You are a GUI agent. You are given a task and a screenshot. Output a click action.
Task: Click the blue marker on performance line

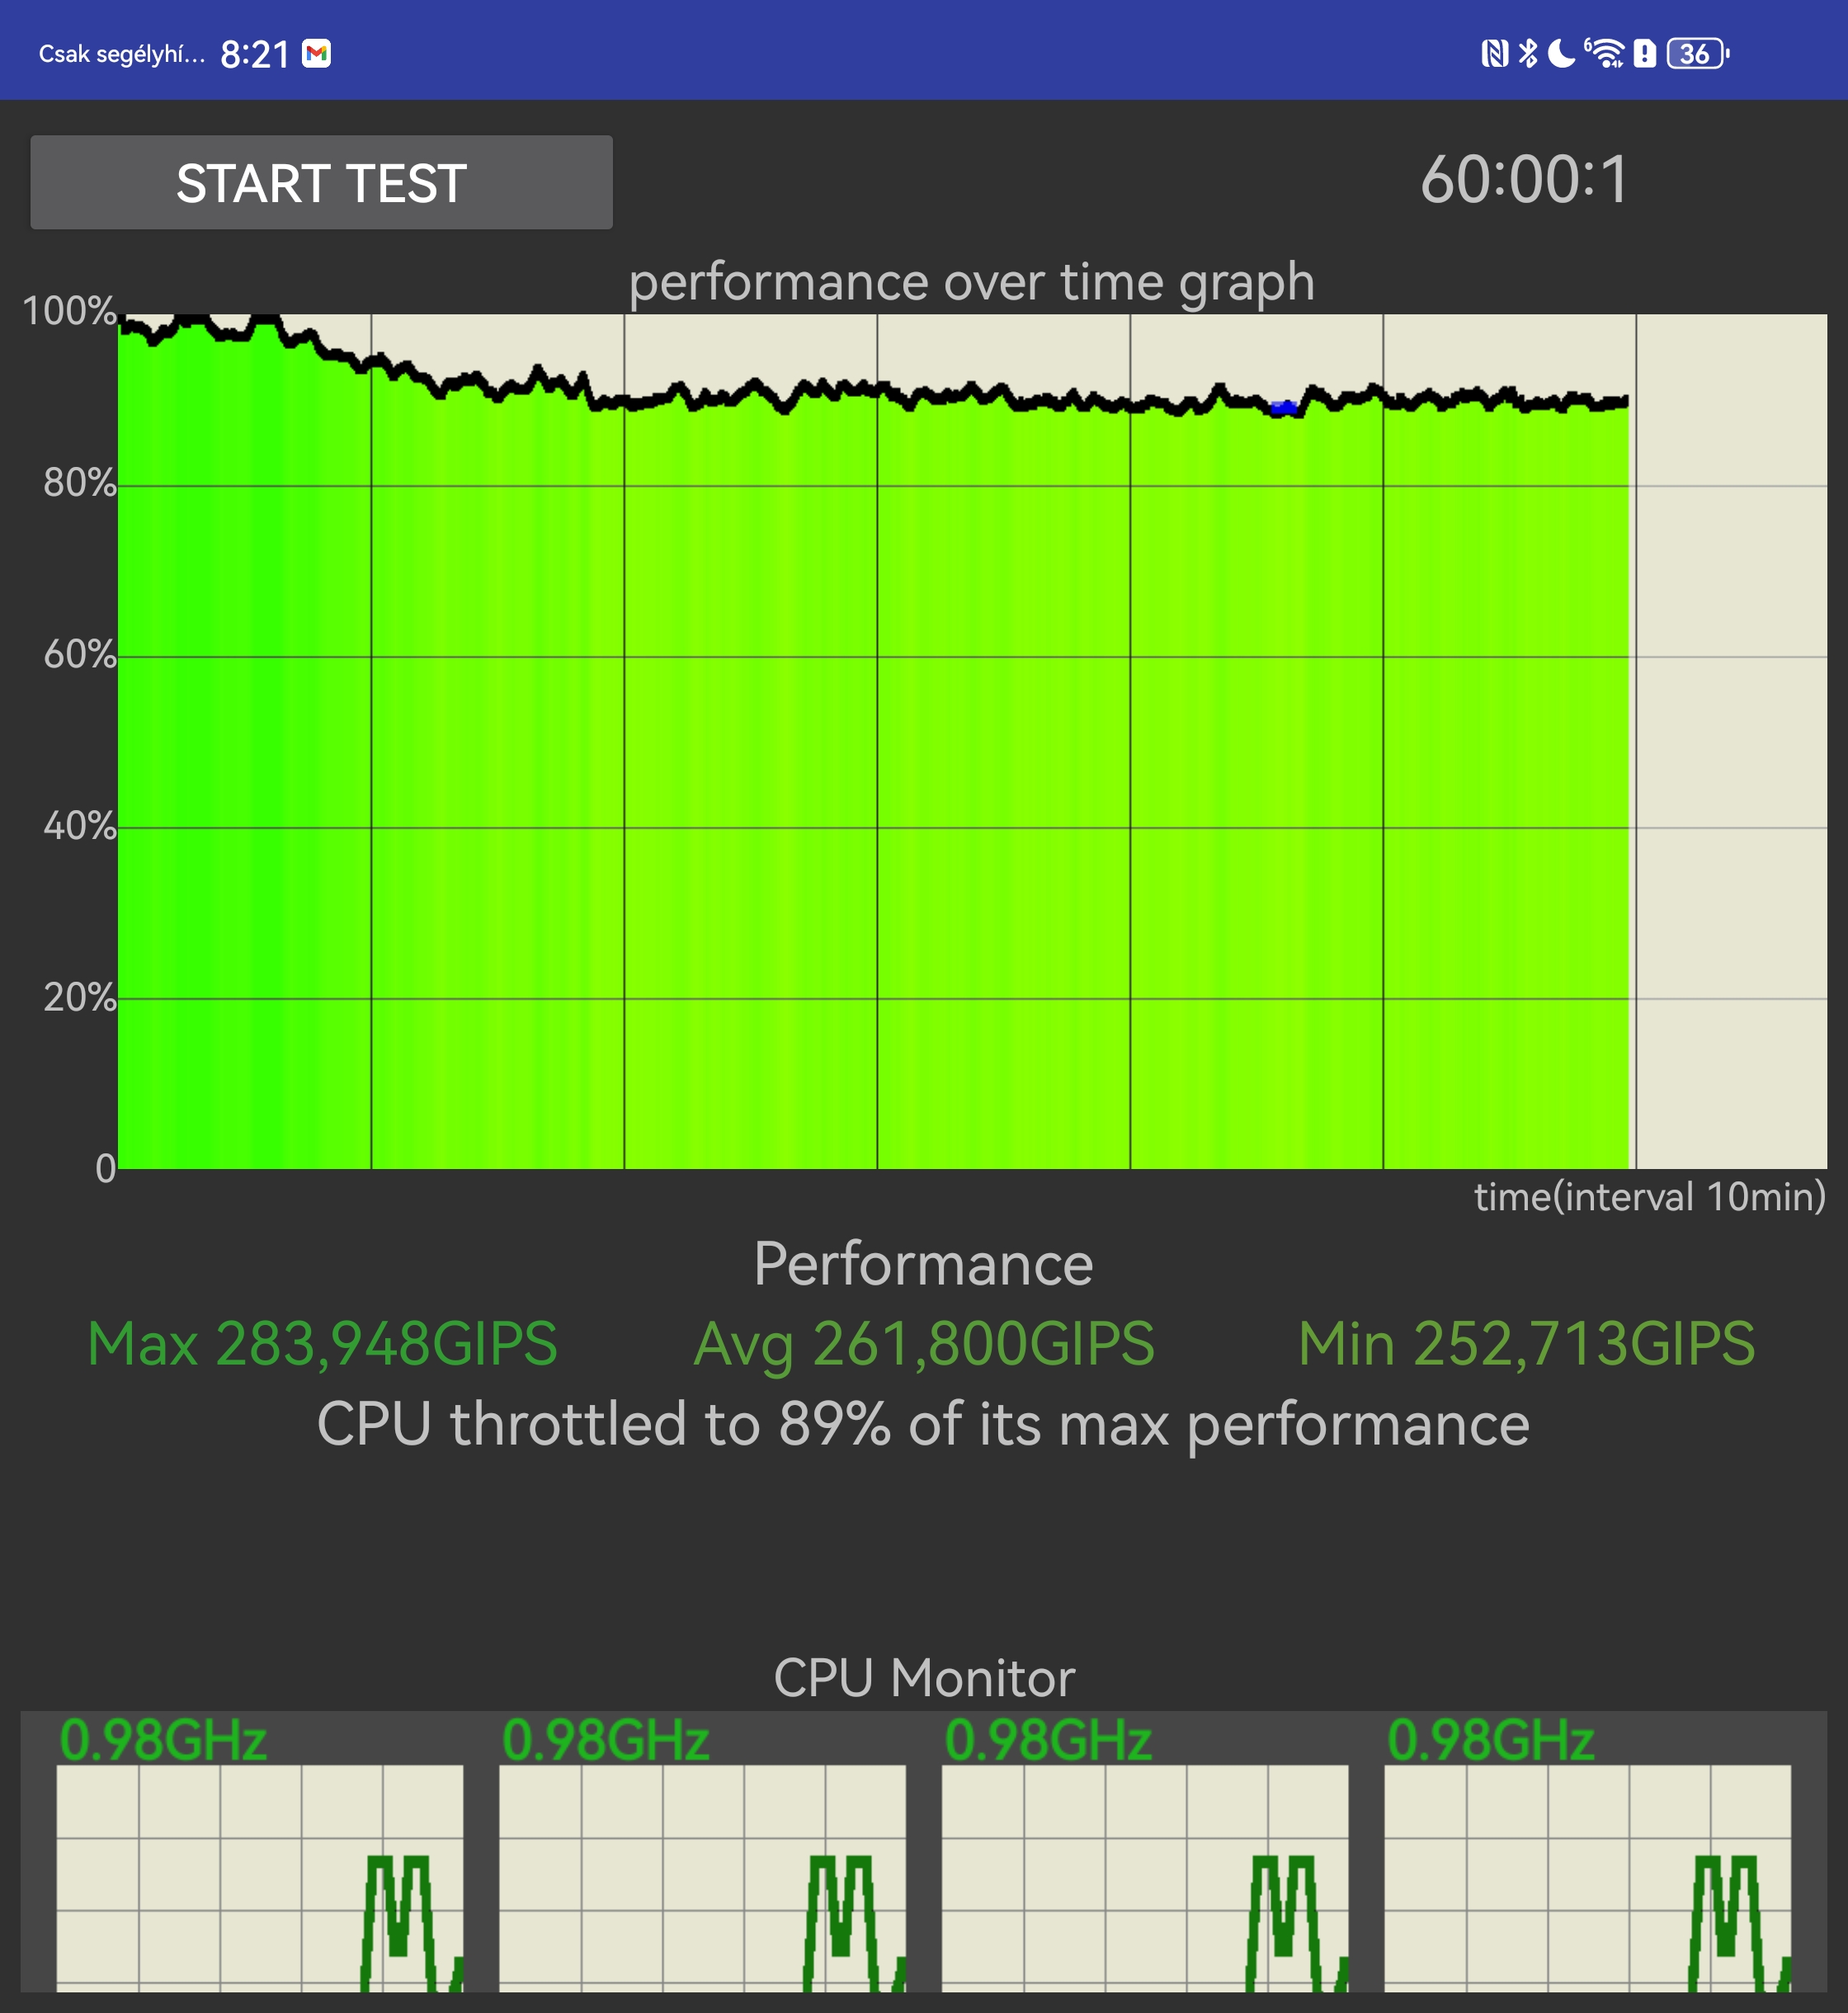coord(1283,407)
